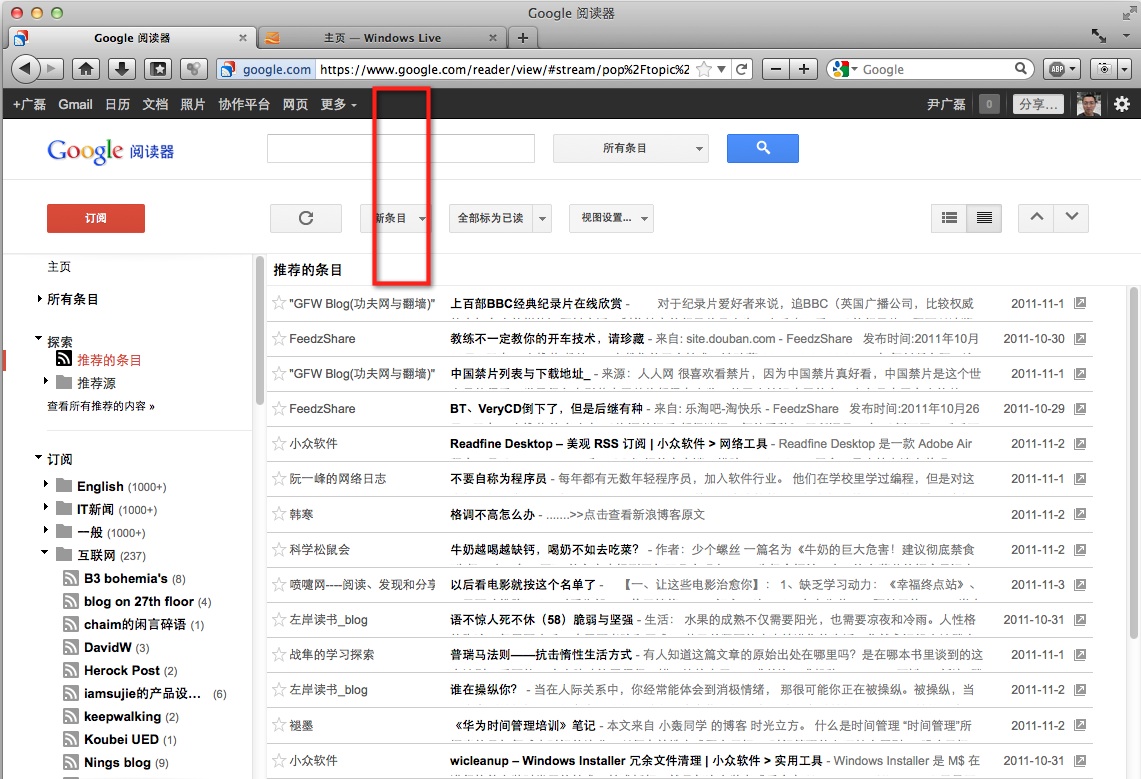Open 协作平台 from the Google bar
The width and height of the screenshot is (1141, 779).
tap(244, 104)
